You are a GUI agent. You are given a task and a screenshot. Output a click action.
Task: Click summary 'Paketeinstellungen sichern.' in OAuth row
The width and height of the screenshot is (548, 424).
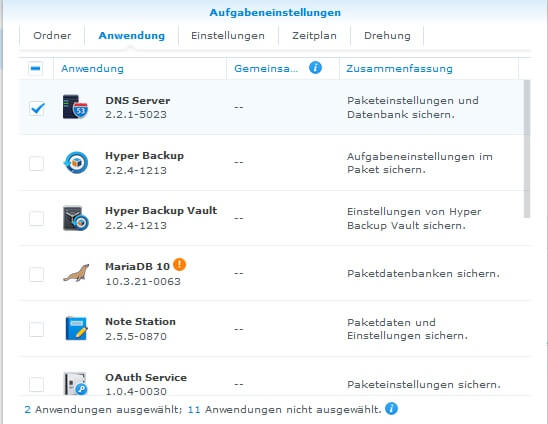(x=424, y=385)
